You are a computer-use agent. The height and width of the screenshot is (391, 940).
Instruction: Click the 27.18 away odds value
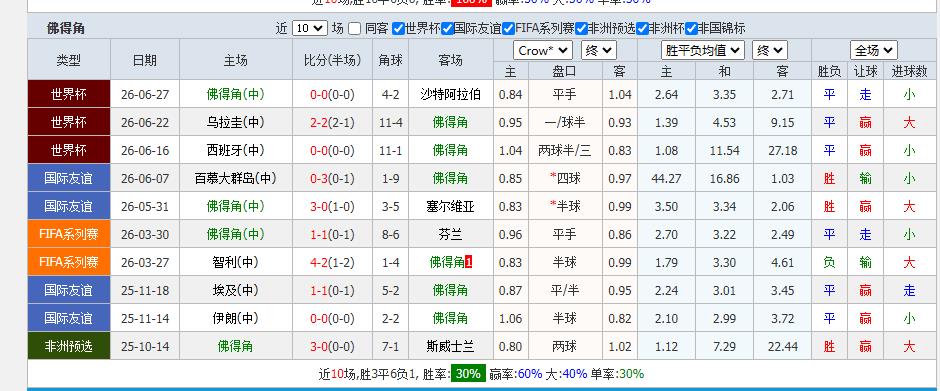pos(782,150)
